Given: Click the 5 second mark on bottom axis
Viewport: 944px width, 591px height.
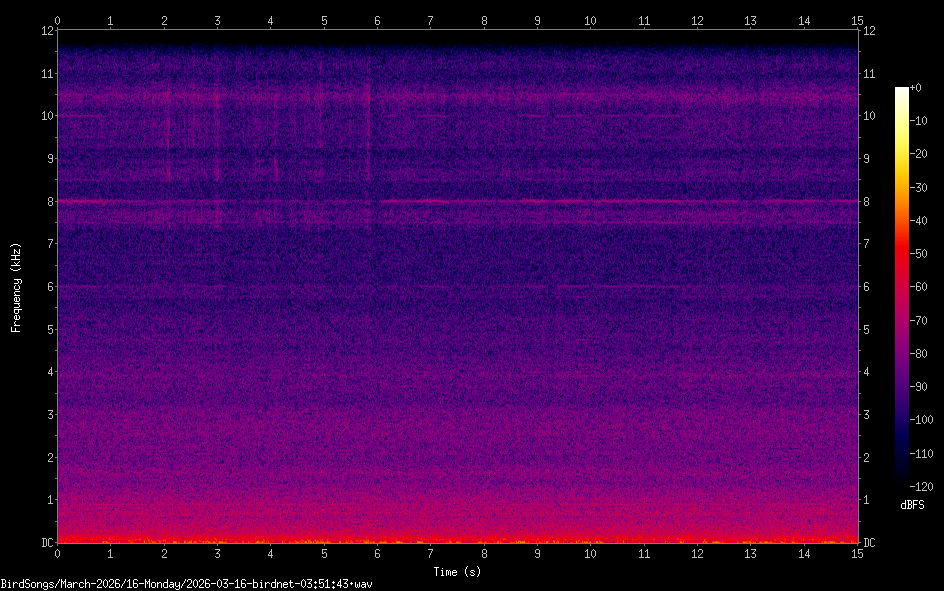Looking at the screenshot, I should 324,553.
